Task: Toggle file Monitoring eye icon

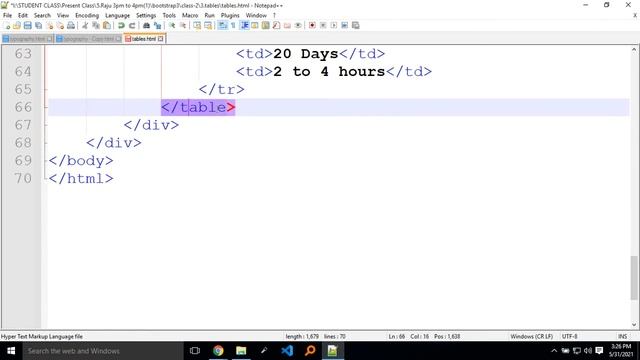Action: coord(298,25)
